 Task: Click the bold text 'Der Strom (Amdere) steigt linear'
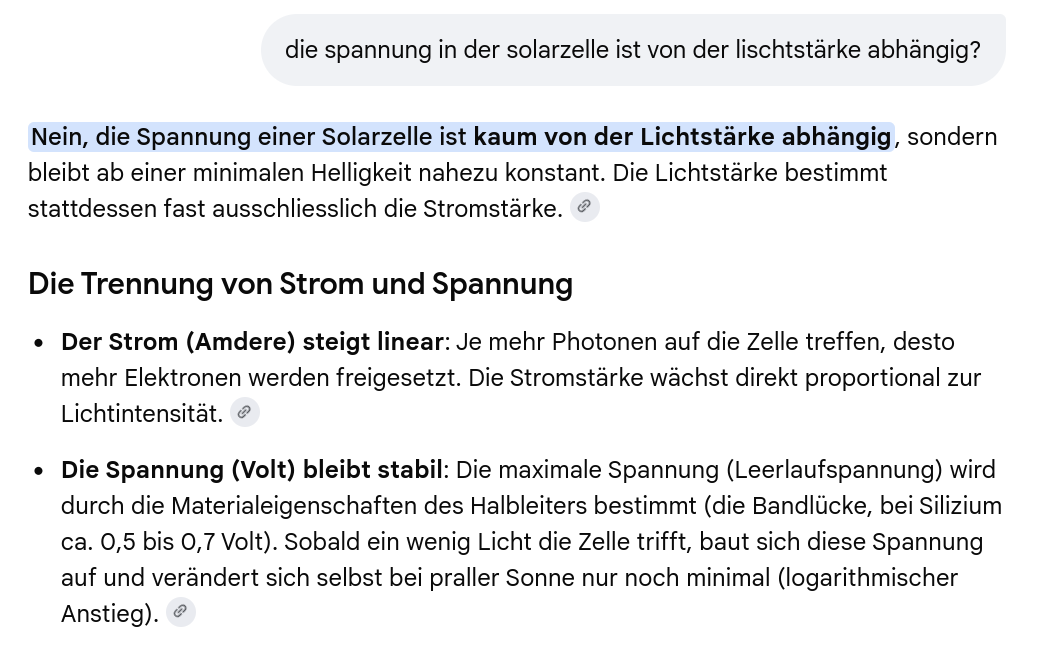click(x=252, y=342)
